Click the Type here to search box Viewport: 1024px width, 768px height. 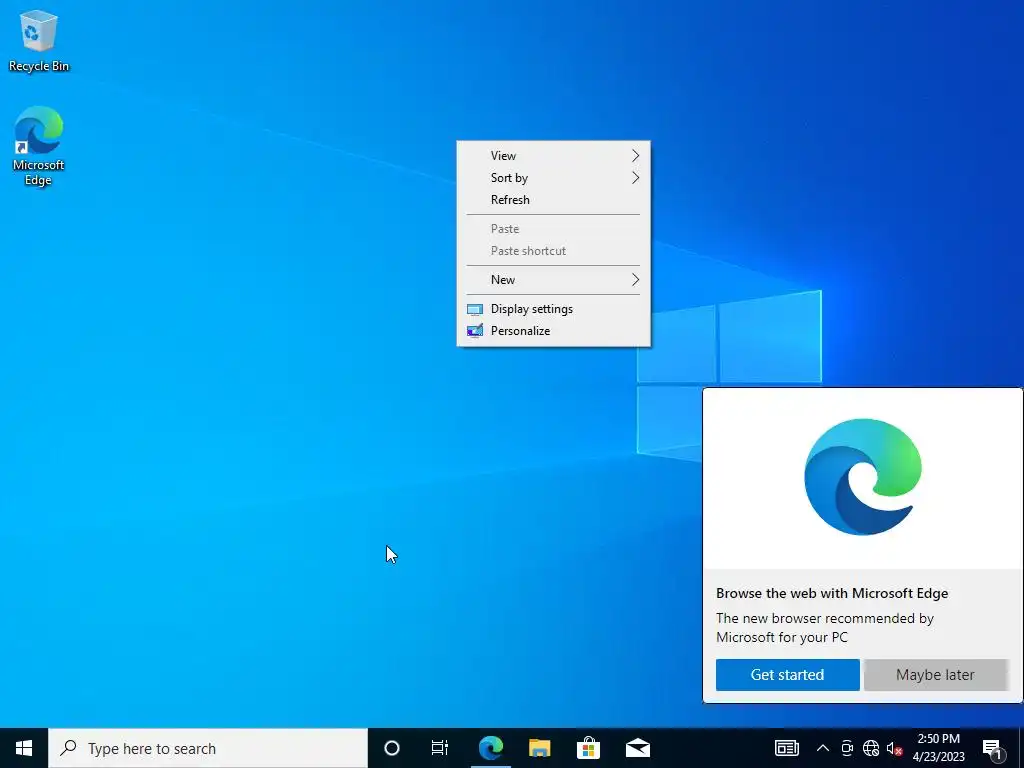[208, 748]
